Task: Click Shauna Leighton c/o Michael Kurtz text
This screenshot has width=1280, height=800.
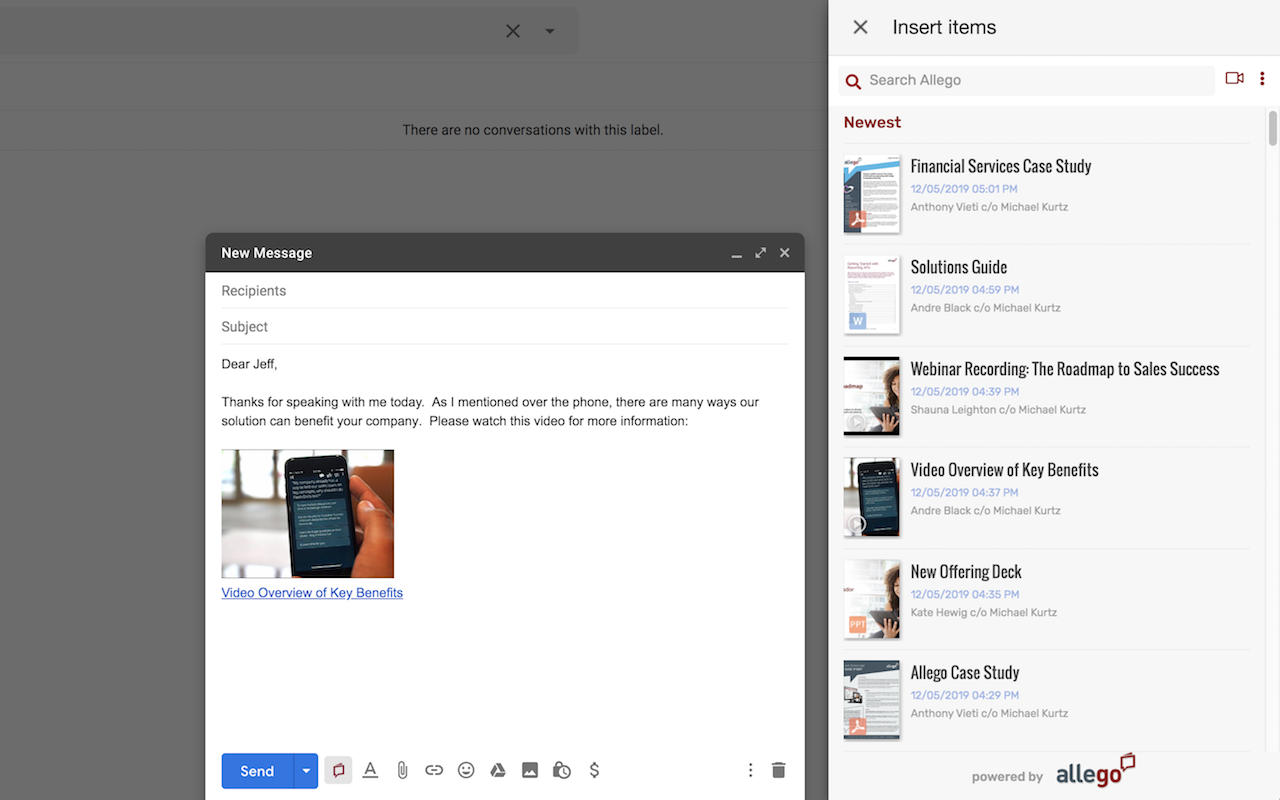Action: click(x=998, y=410)
